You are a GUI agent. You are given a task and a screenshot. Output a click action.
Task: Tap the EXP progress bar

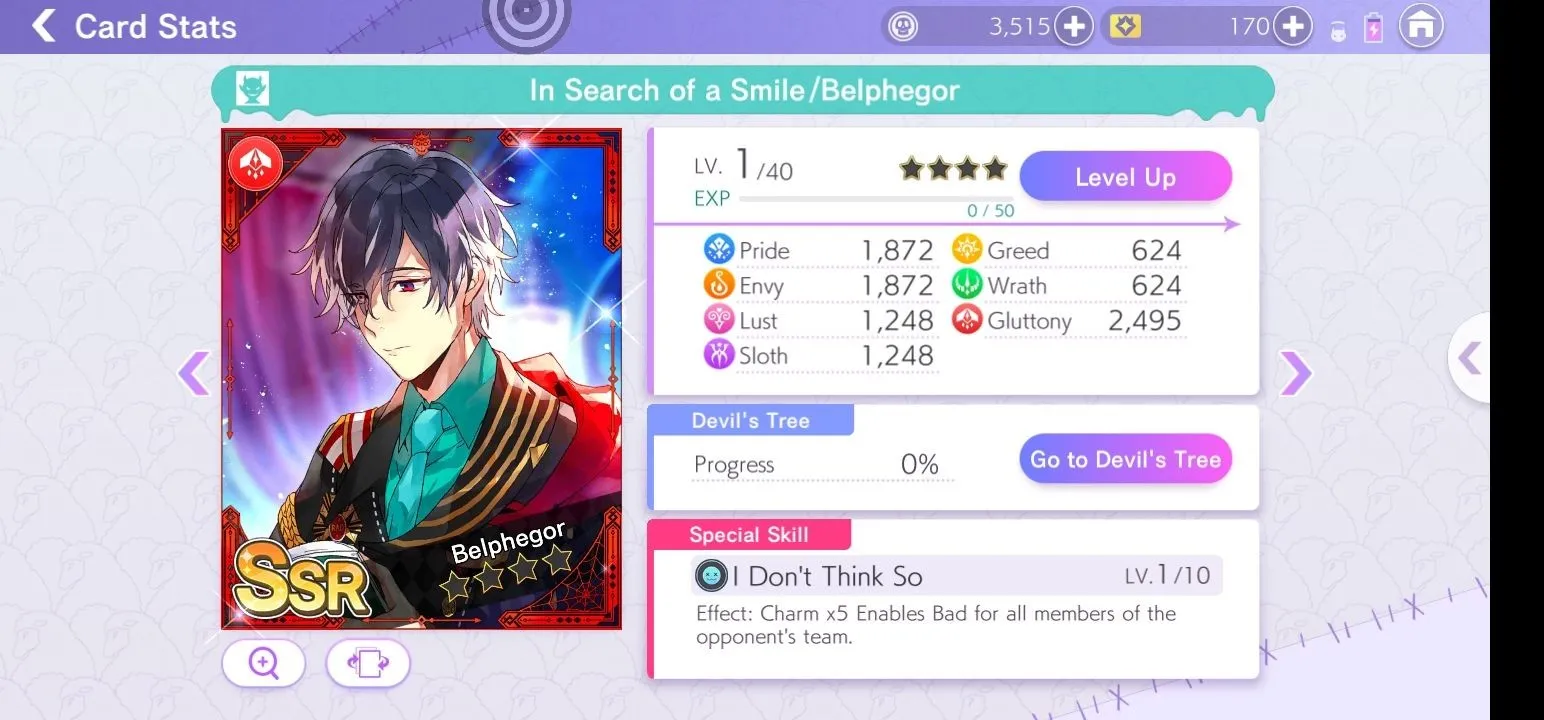click(x=876, y=198)
